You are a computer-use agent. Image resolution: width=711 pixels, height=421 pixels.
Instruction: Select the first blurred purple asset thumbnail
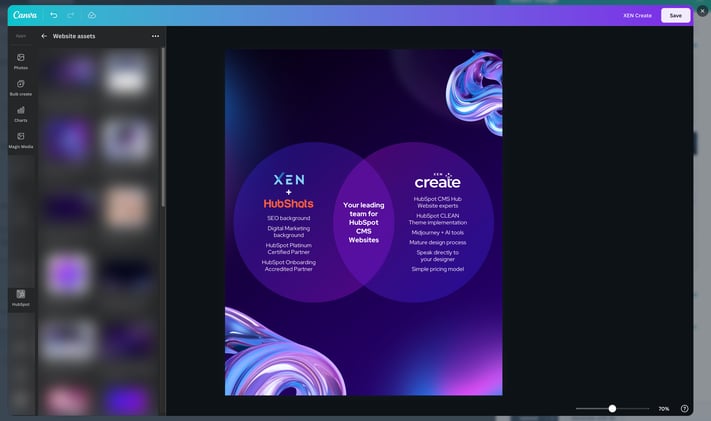(x=68, y=72)
